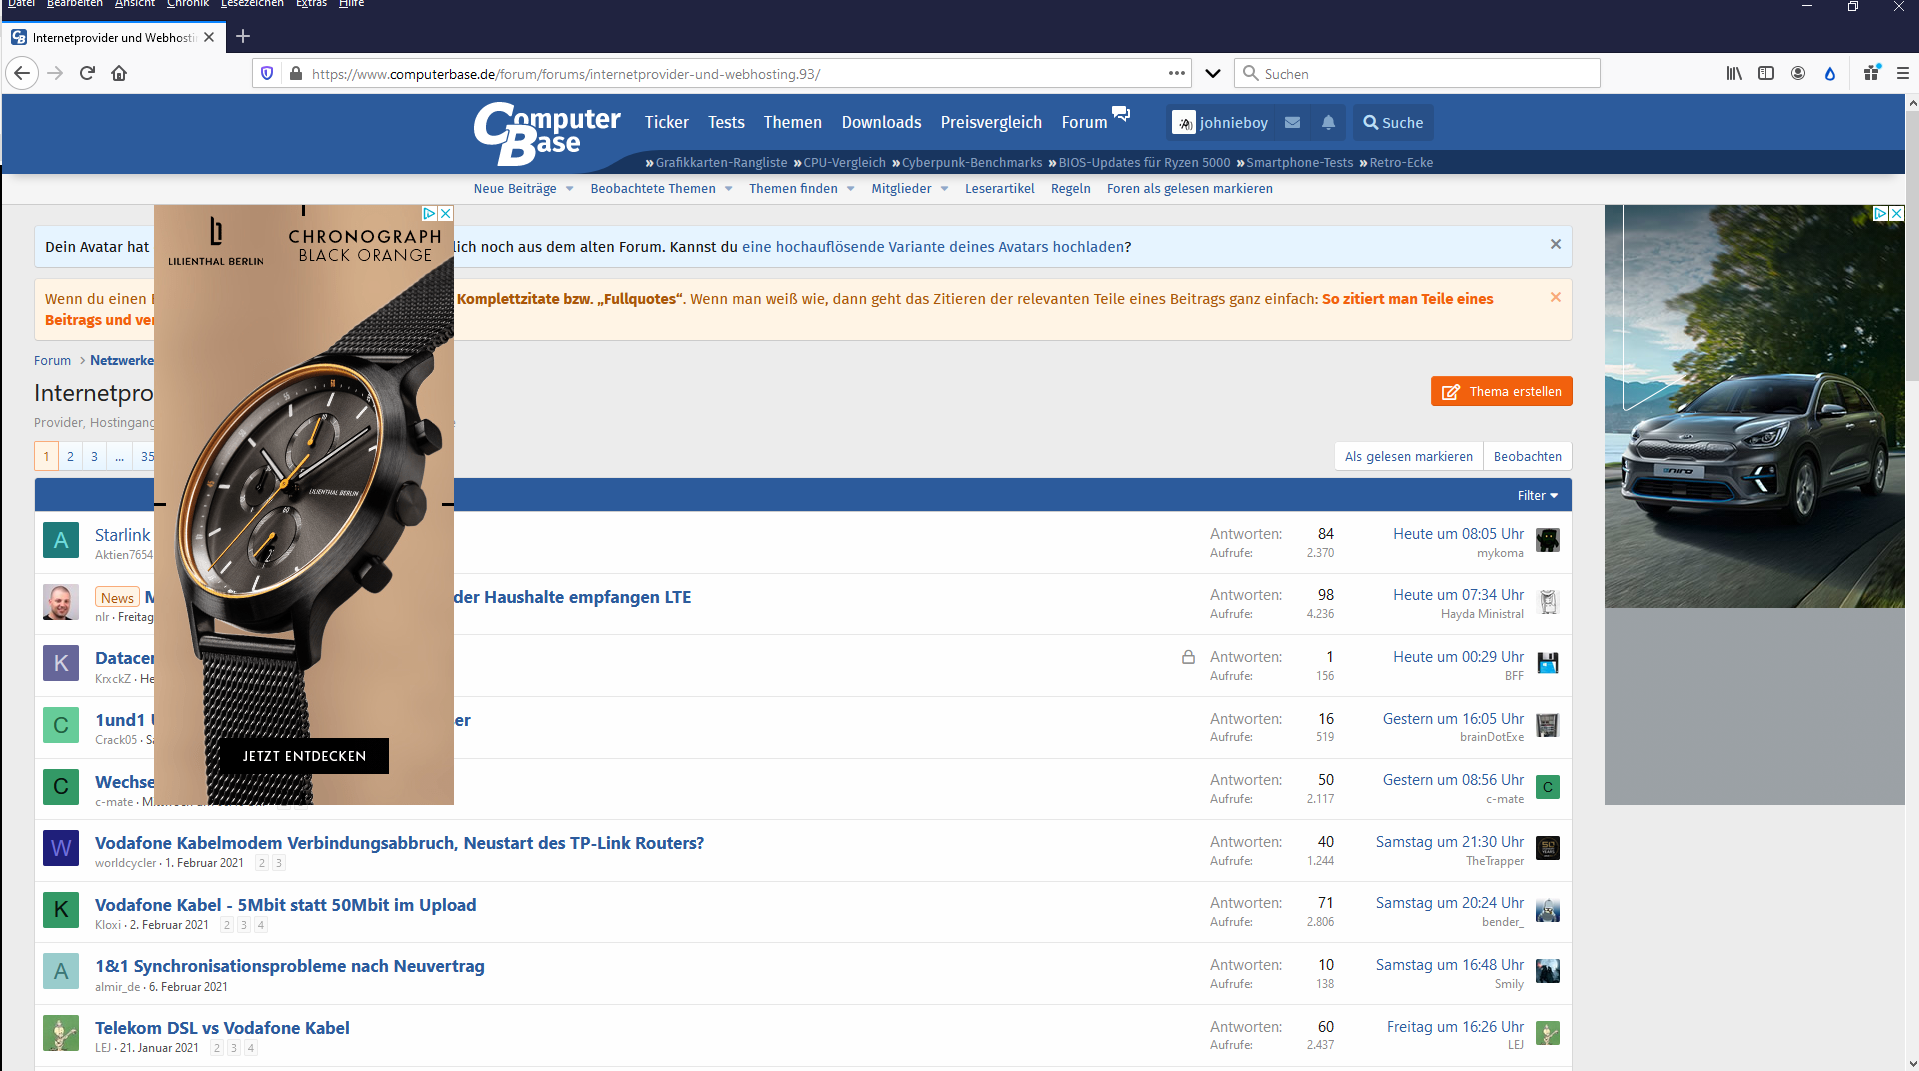Viewport: 1919px width, 1071px height.
Task: Click the browser forward arrow
Action: click(55, 73)
